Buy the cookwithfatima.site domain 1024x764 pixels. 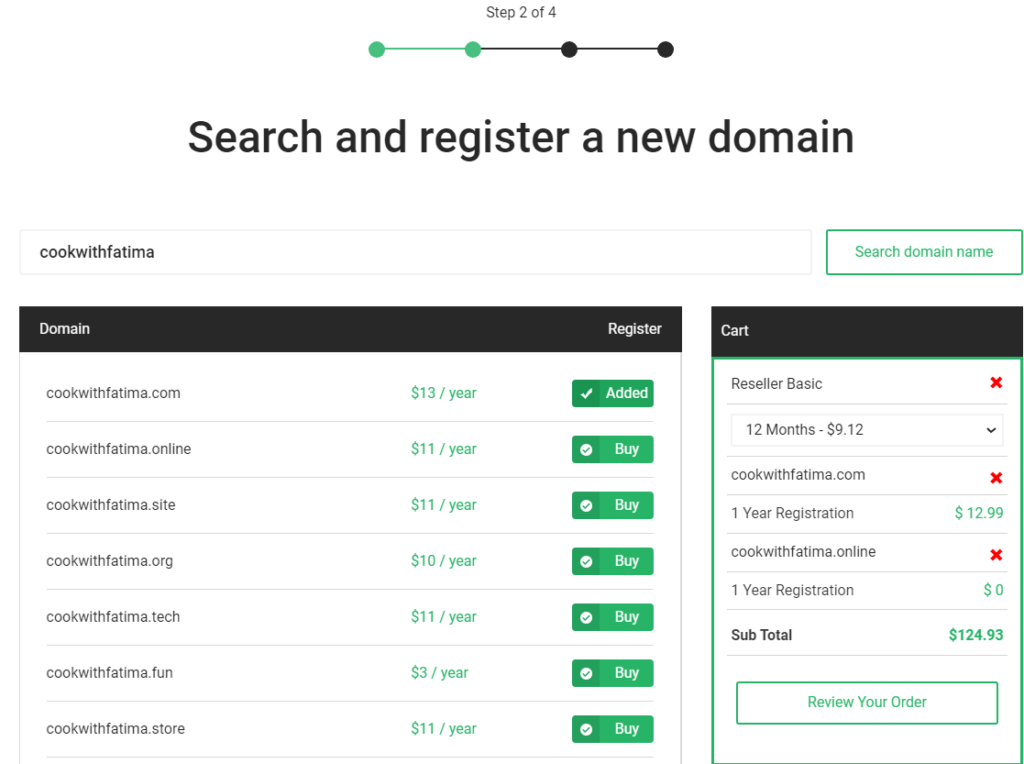[x=612, y=505]
